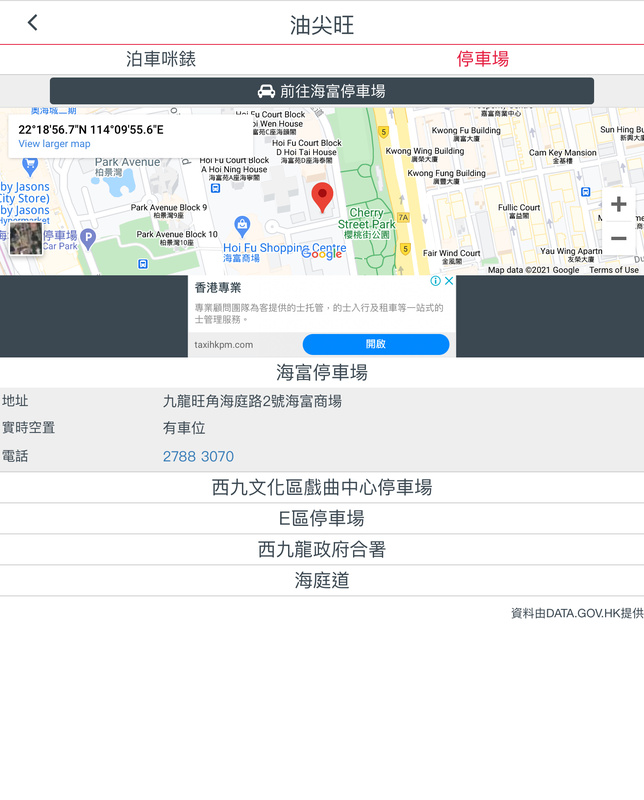644x800 pixels.
Task: Zoom out the map with minus button
Action: tap(618, 238)
